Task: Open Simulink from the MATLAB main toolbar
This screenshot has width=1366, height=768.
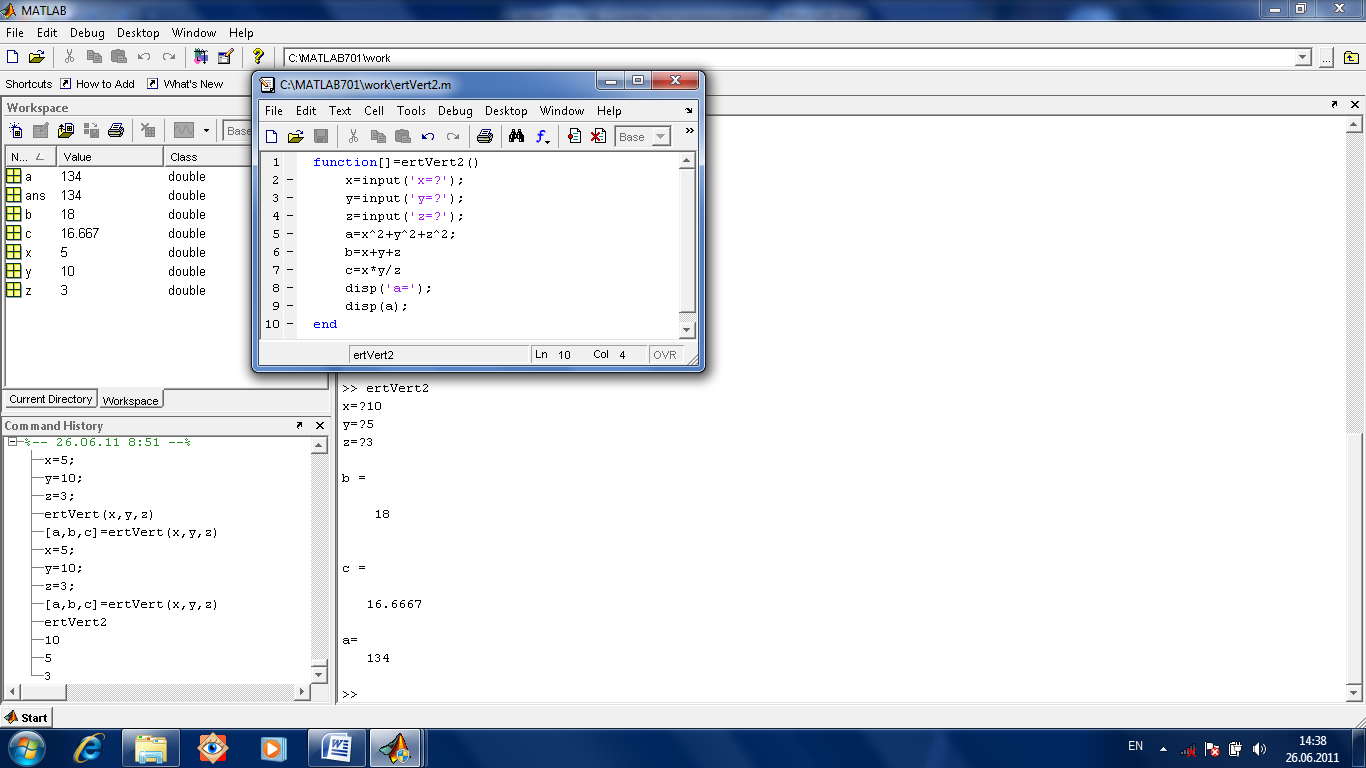Action: 201,57
